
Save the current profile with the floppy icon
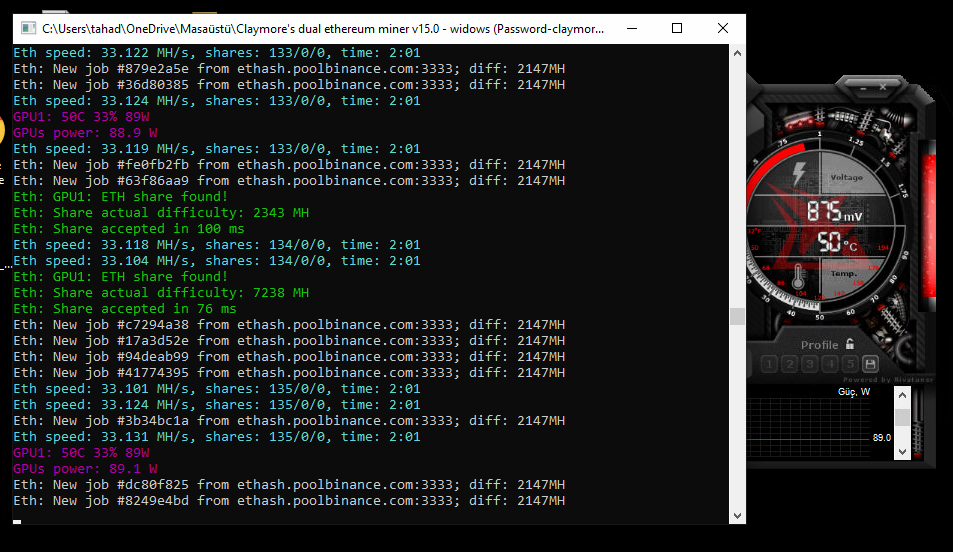(x=870, y=364)
